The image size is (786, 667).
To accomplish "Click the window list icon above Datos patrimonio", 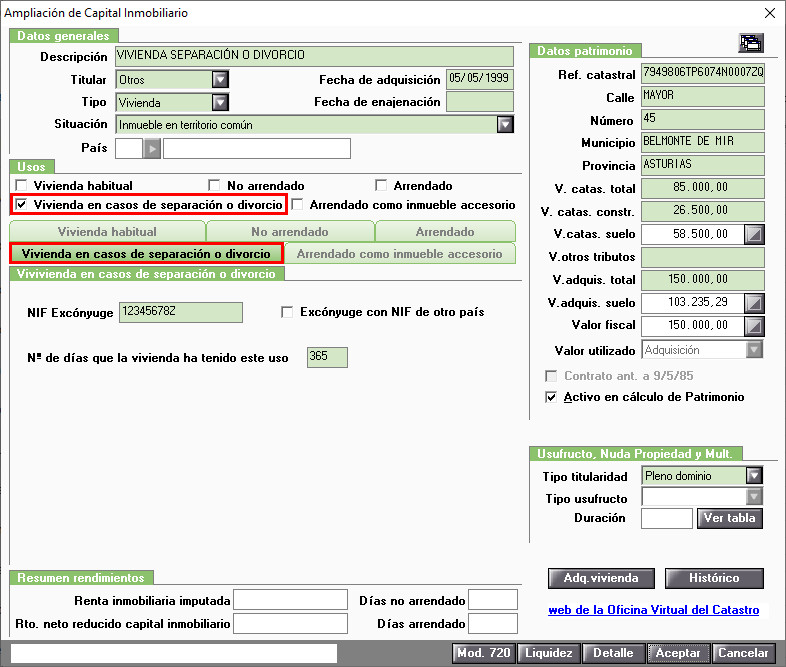I will click(751, 43).
